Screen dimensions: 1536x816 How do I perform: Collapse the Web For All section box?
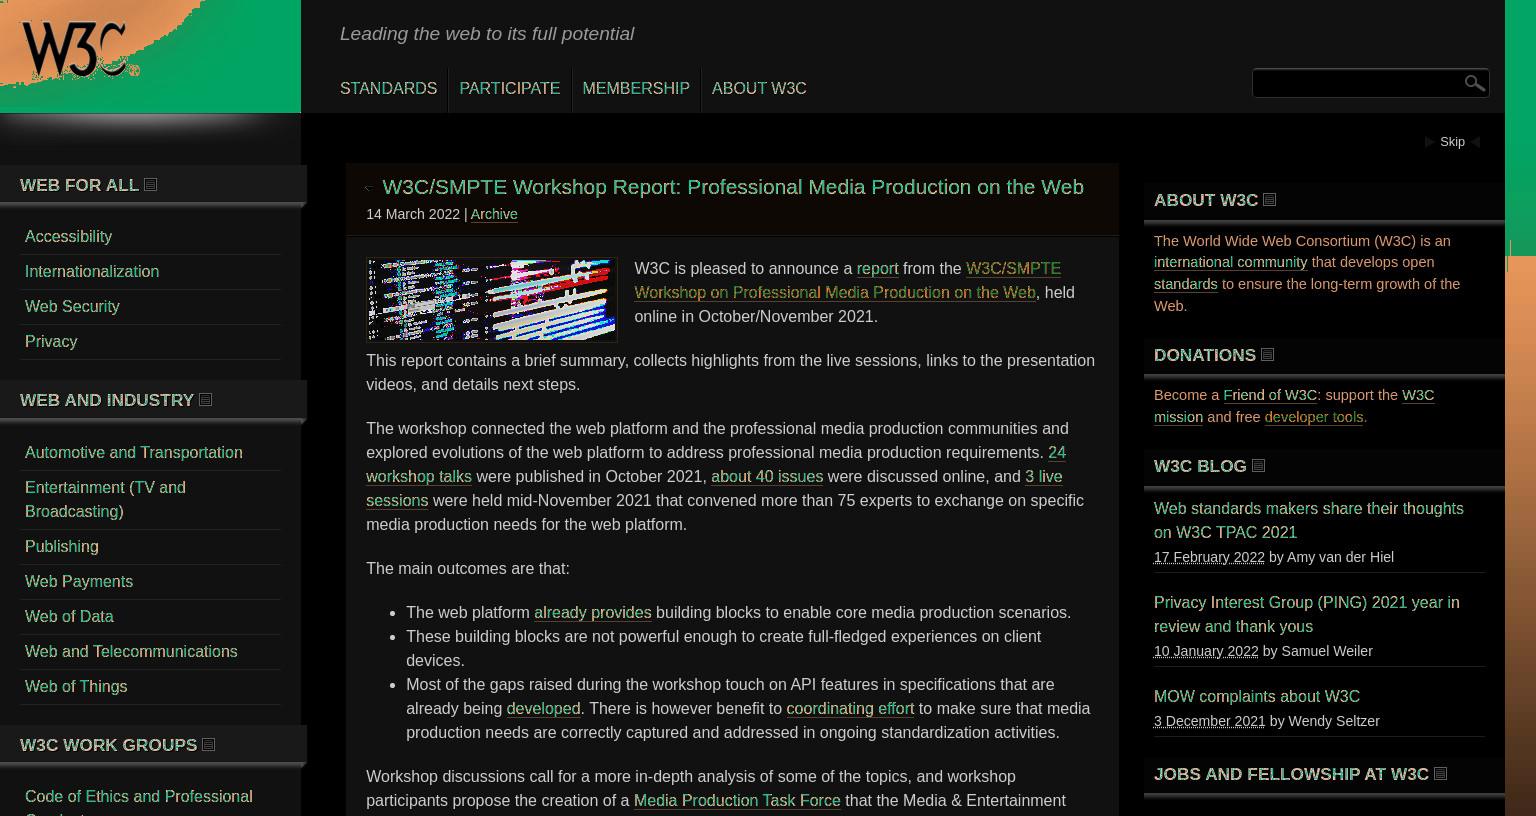[150, 185]
